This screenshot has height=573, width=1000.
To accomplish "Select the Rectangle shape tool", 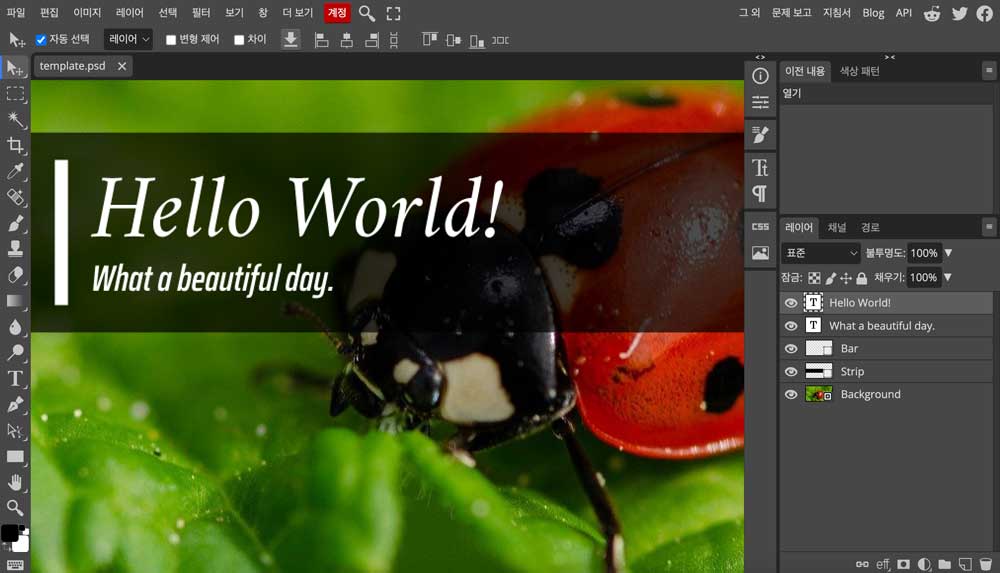I will tap(15, 456).
